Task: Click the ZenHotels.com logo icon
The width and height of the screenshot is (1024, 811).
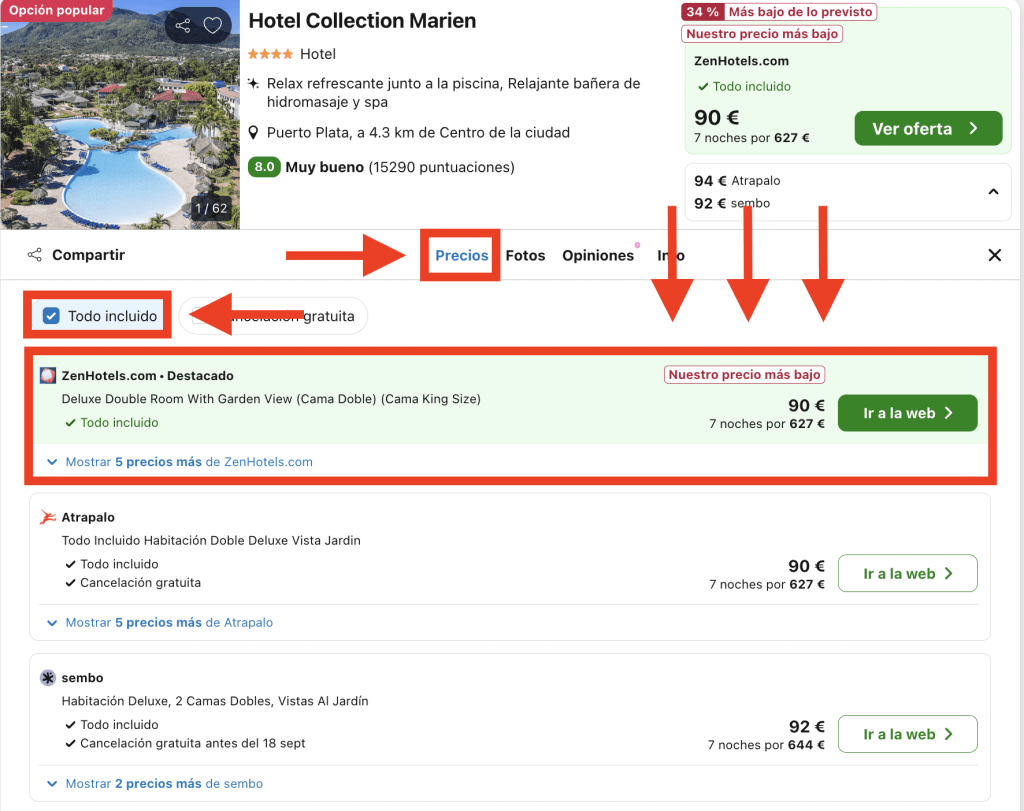Action: click(x=48, y=376)
